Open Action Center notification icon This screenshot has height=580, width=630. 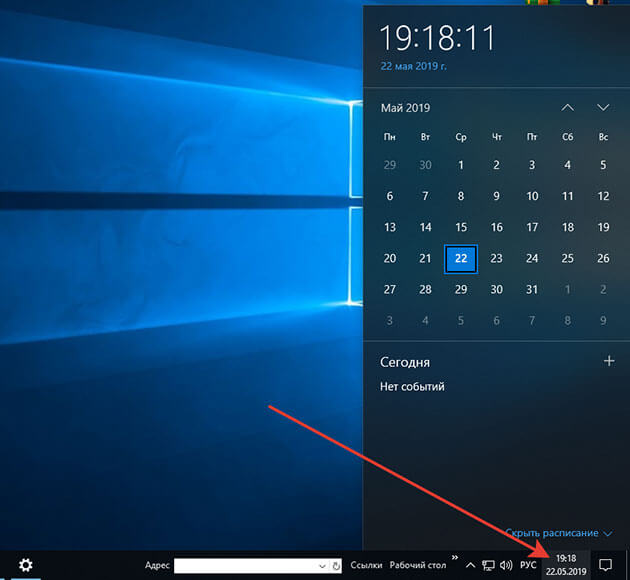point(605,565)
